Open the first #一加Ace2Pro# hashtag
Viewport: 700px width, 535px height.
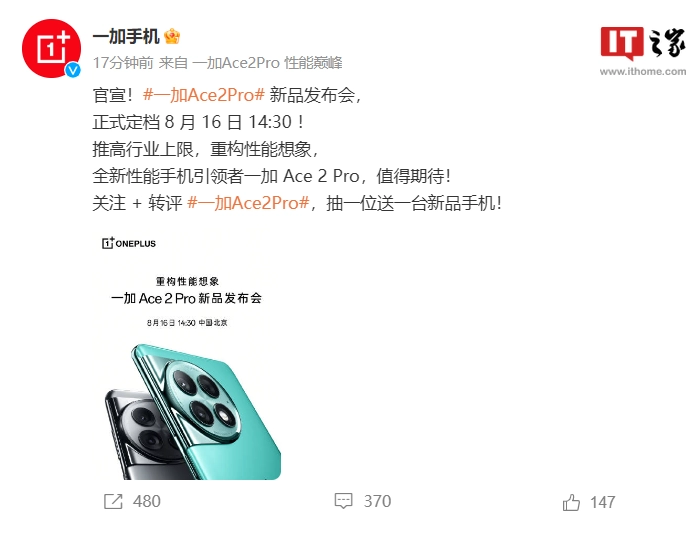(x=204, y=95)
